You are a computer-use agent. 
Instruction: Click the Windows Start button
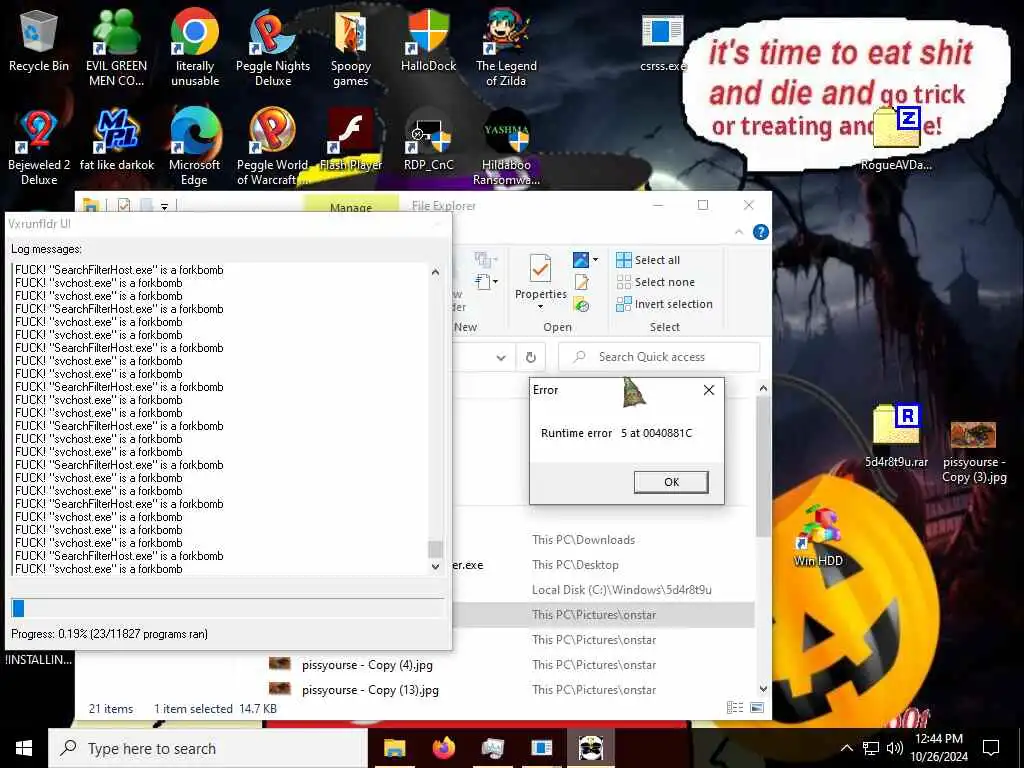pos(24,748)
